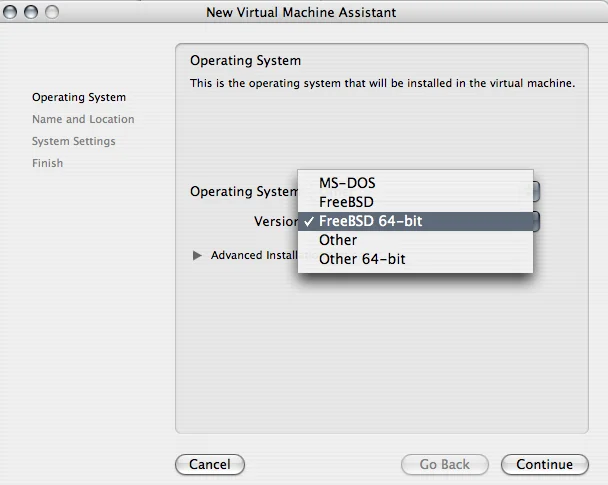Image resolution: width=608 pixels, height=485 pixels.
Task: Choose the Other 64-bit option
Action: pyautogui.click(x=362, y=259)
